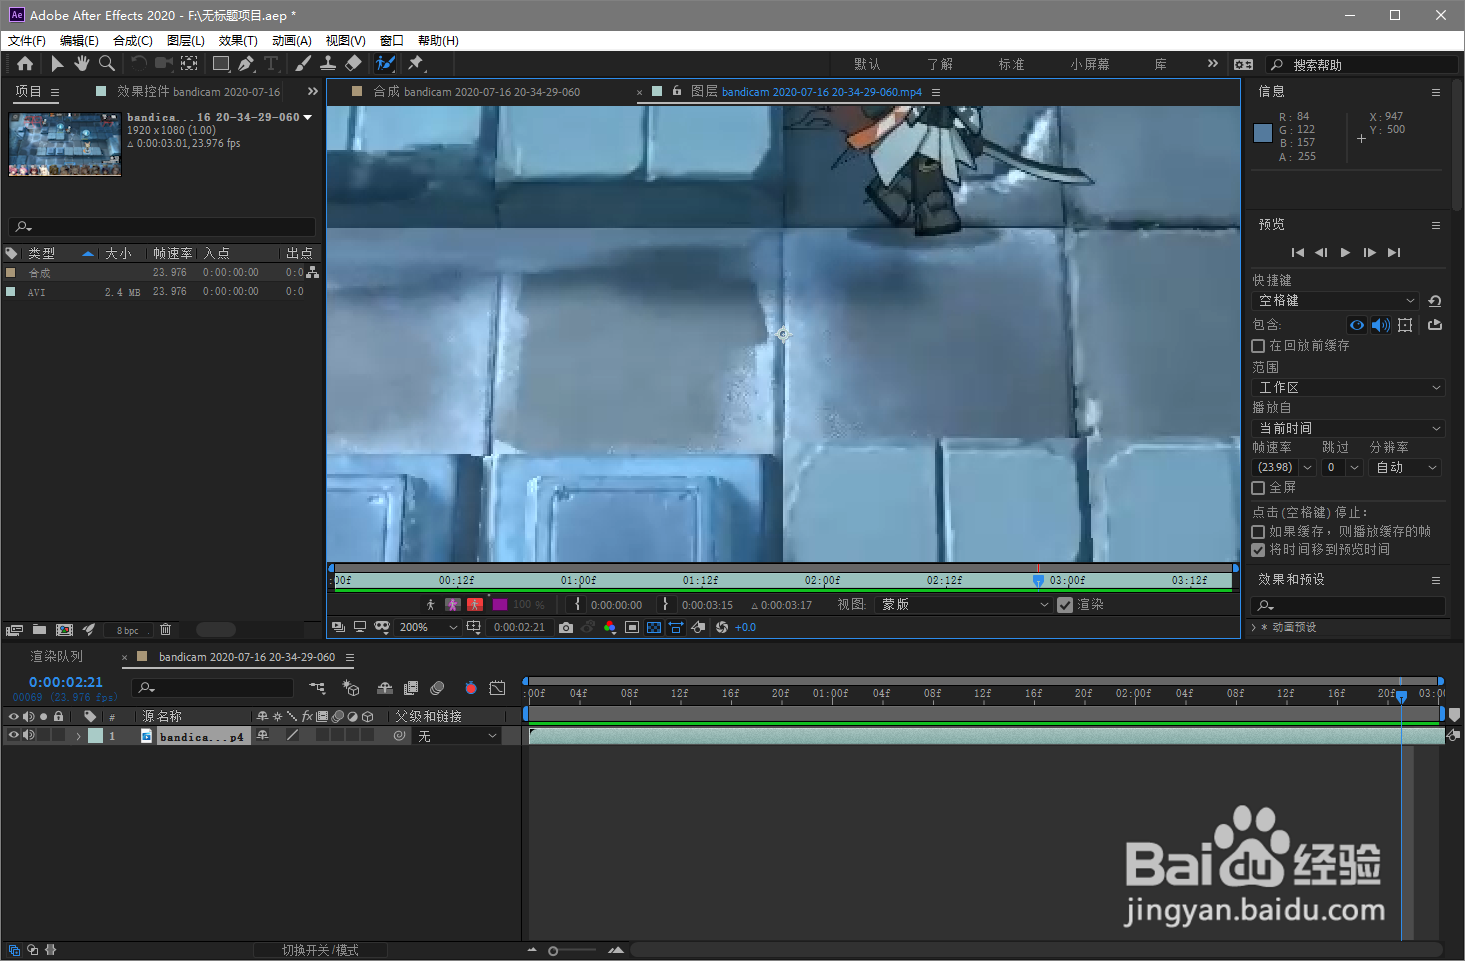Screen dimensions: 1465x961
Task: Open the parent '无' dropdown for layer
Action: click(456, 736)
